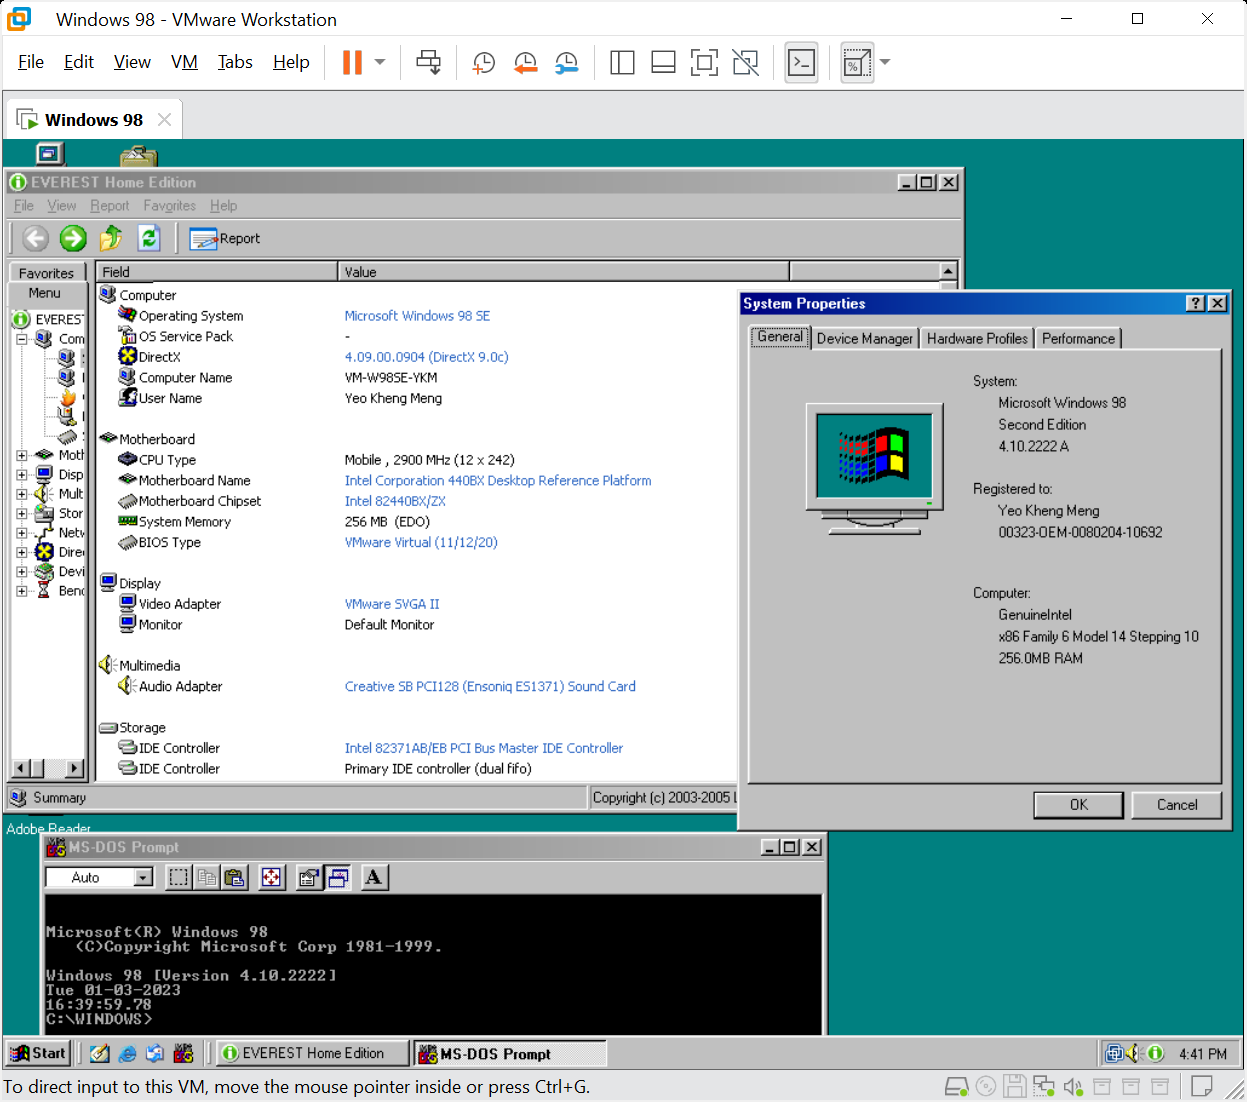The height and width of the screenshot is (1102, 1247).
Task: Click the EVEREST Up level toolbar icon
Action: point(111,238)
